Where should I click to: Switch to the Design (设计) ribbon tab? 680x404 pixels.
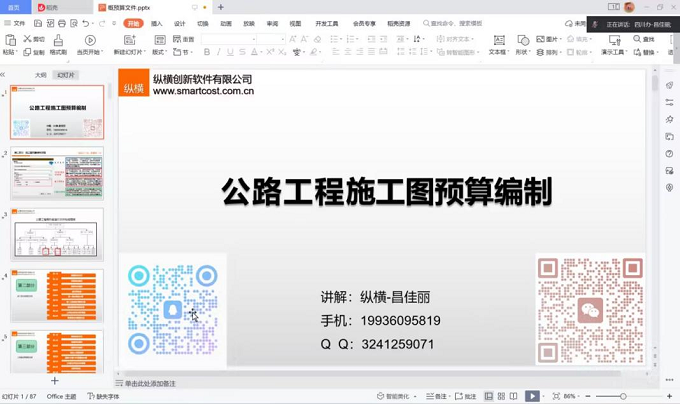[x=180, y=23]
